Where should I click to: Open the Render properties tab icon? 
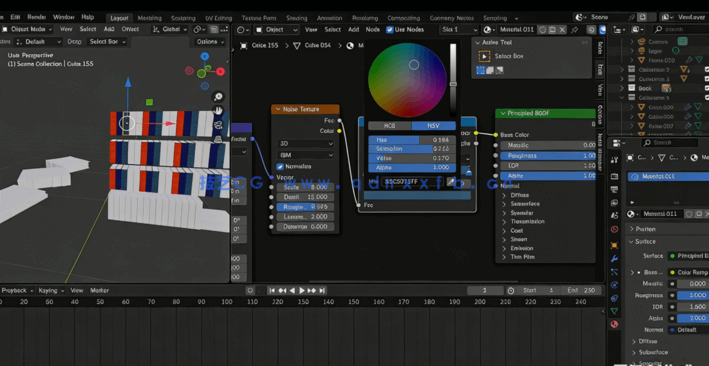click(614, 176)
